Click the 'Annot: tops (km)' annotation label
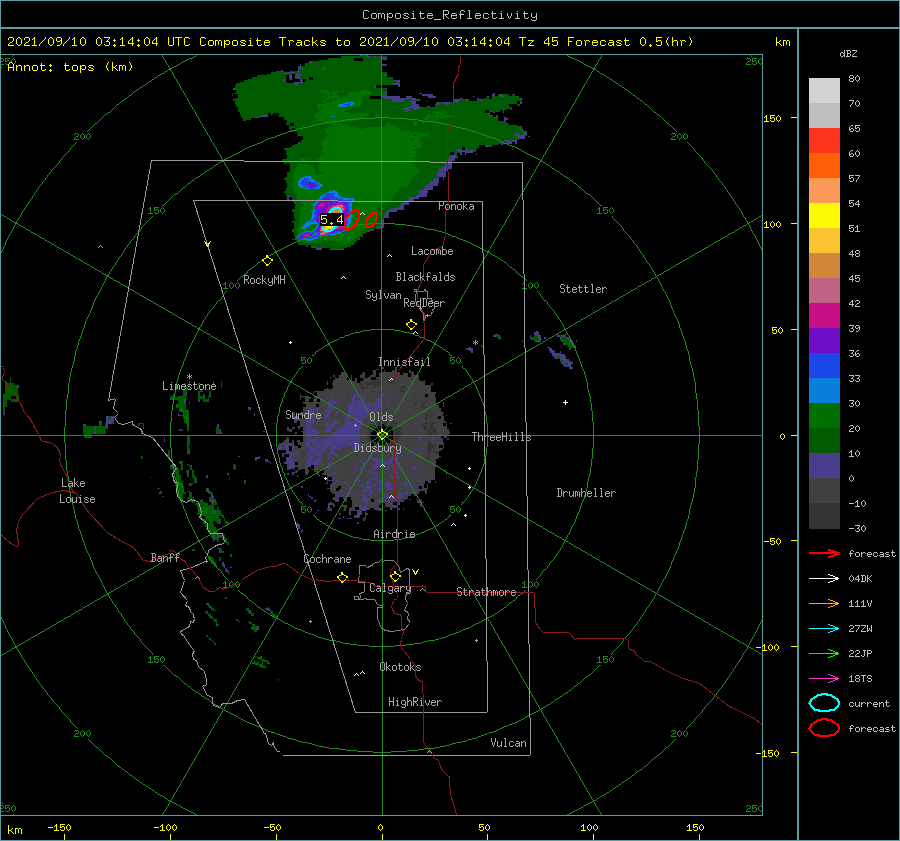The height and width of the screenshot is (841, 900). click(70, 67)
